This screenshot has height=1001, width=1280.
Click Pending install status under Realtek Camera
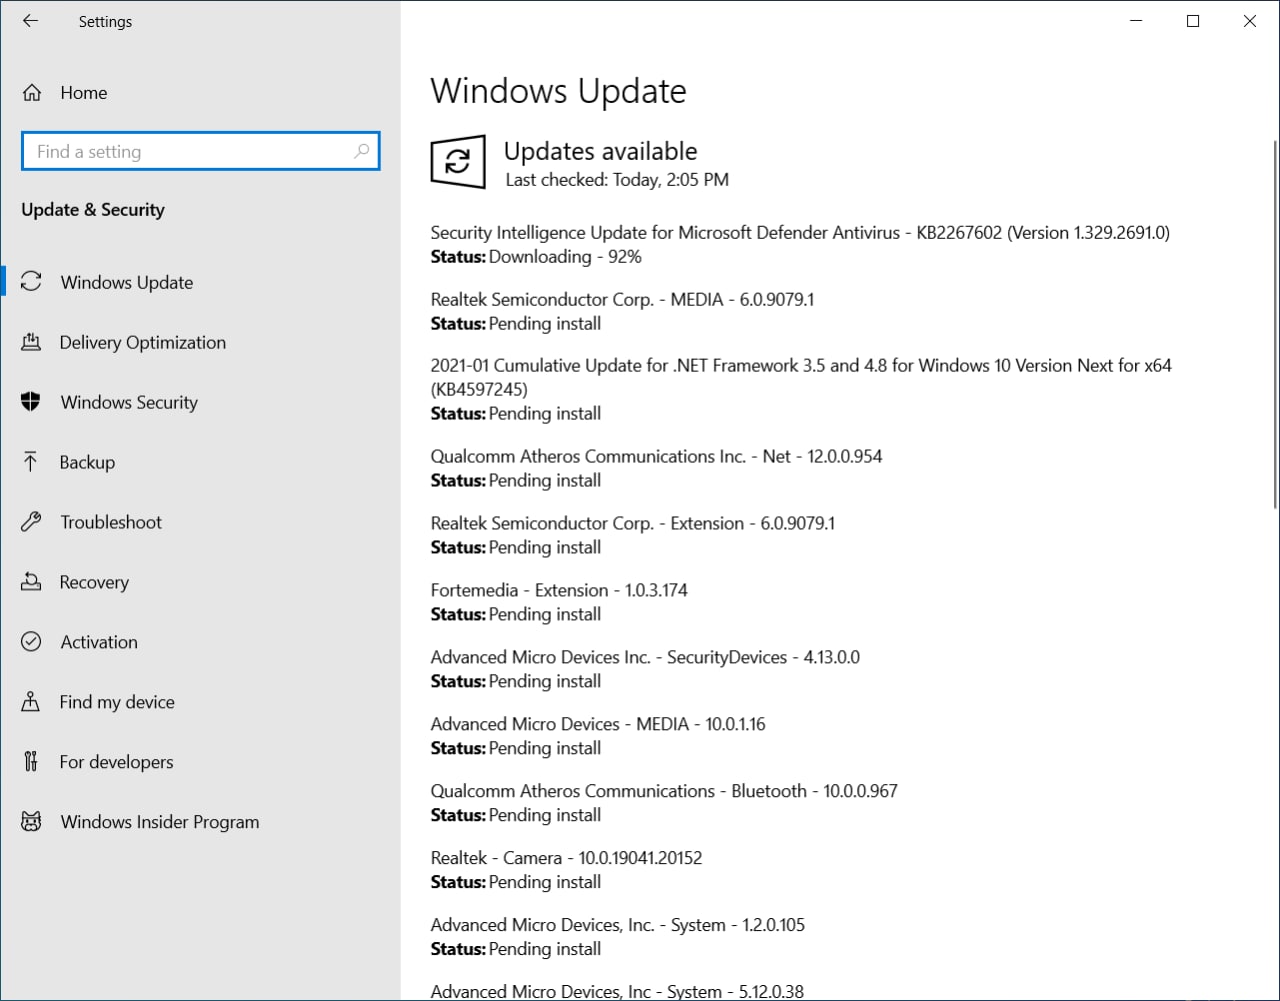pyautogui.click(x=545, y=883)
